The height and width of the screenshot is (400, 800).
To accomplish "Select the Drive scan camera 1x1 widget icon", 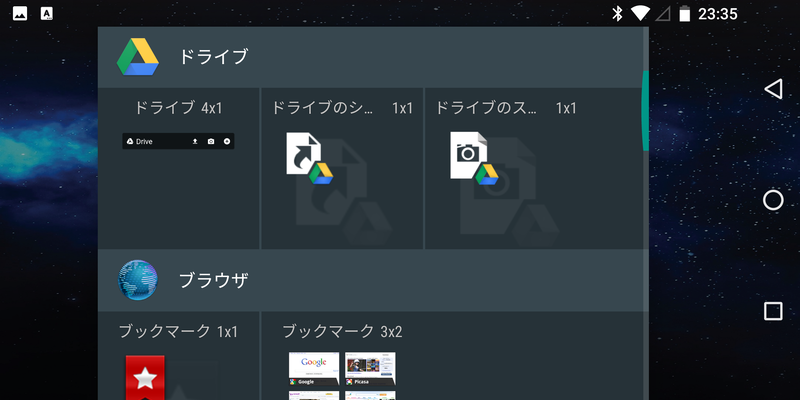I will 474,158.
